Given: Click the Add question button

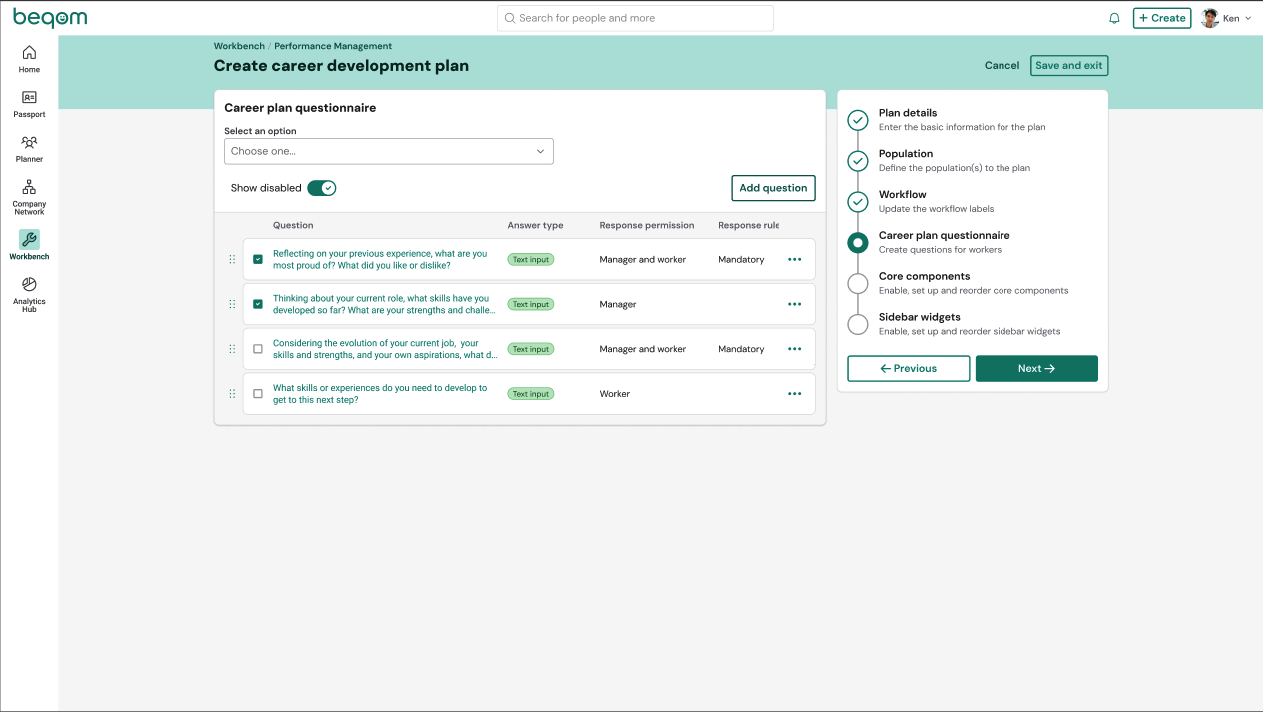Looking at the screenshot, I should [772, 188].
